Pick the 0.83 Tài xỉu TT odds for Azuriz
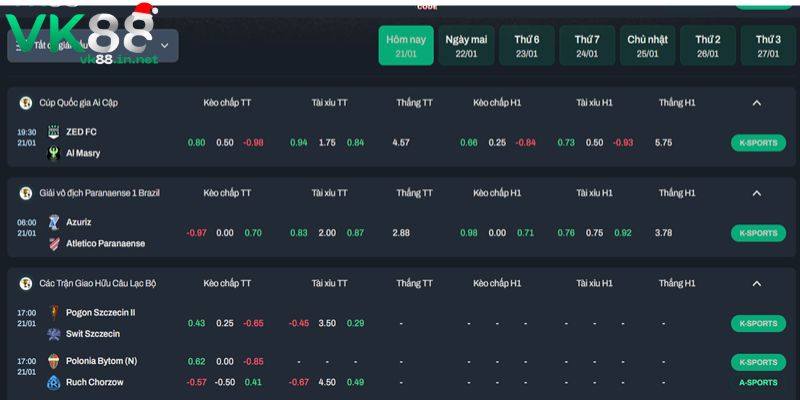 tap(299, 233)
